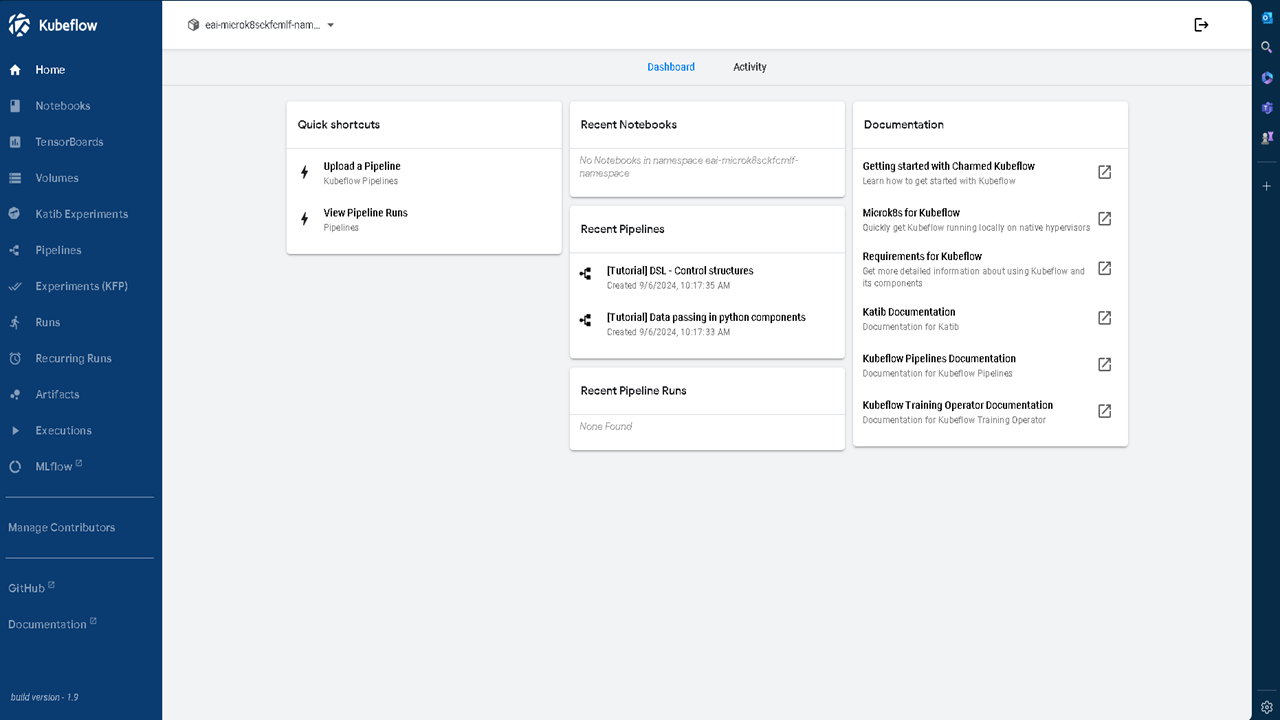Screen dimensions: 1280x720
Task: Switch to the Dashboard tab
Action: (x=671, y=67)
